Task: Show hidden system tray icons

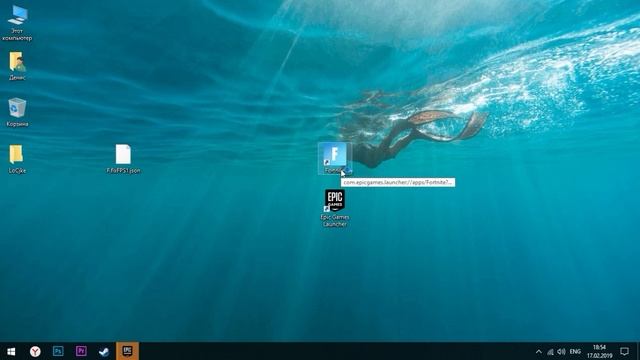Action: click(539, 351)
